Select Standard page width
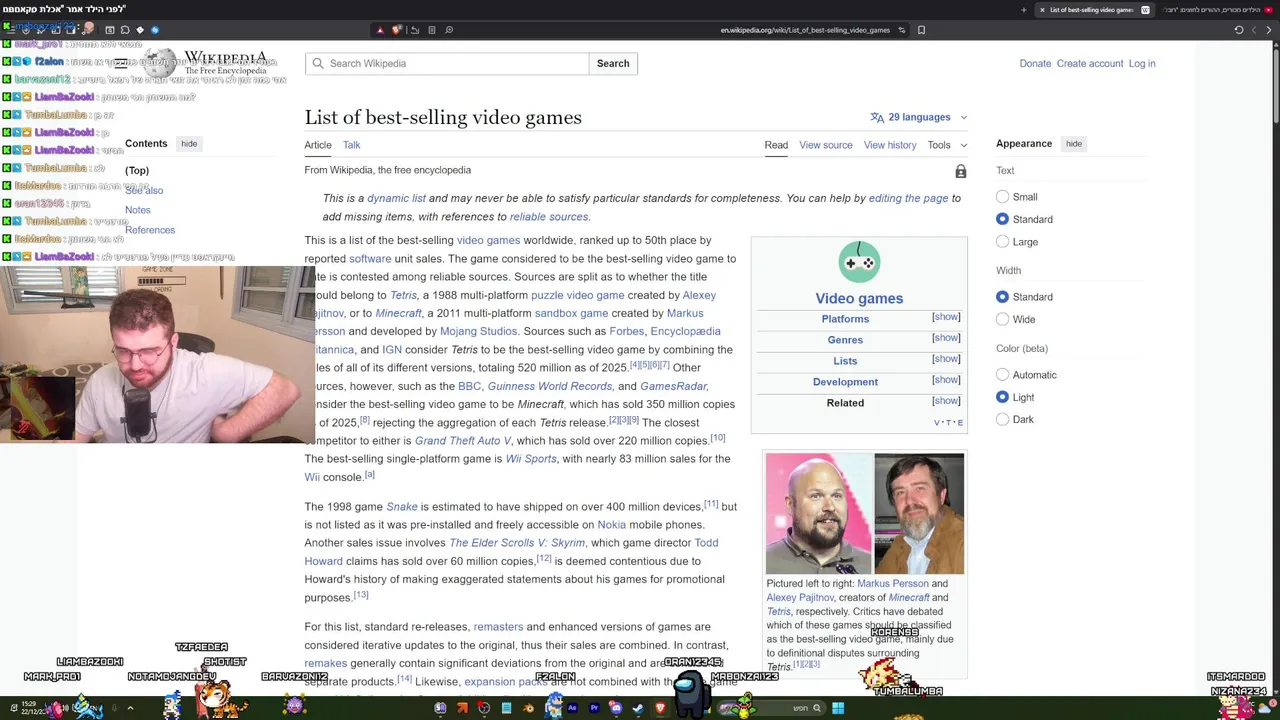Image resolution: width=1280 pixels, height=720 pixels. tap(1002, 297)
